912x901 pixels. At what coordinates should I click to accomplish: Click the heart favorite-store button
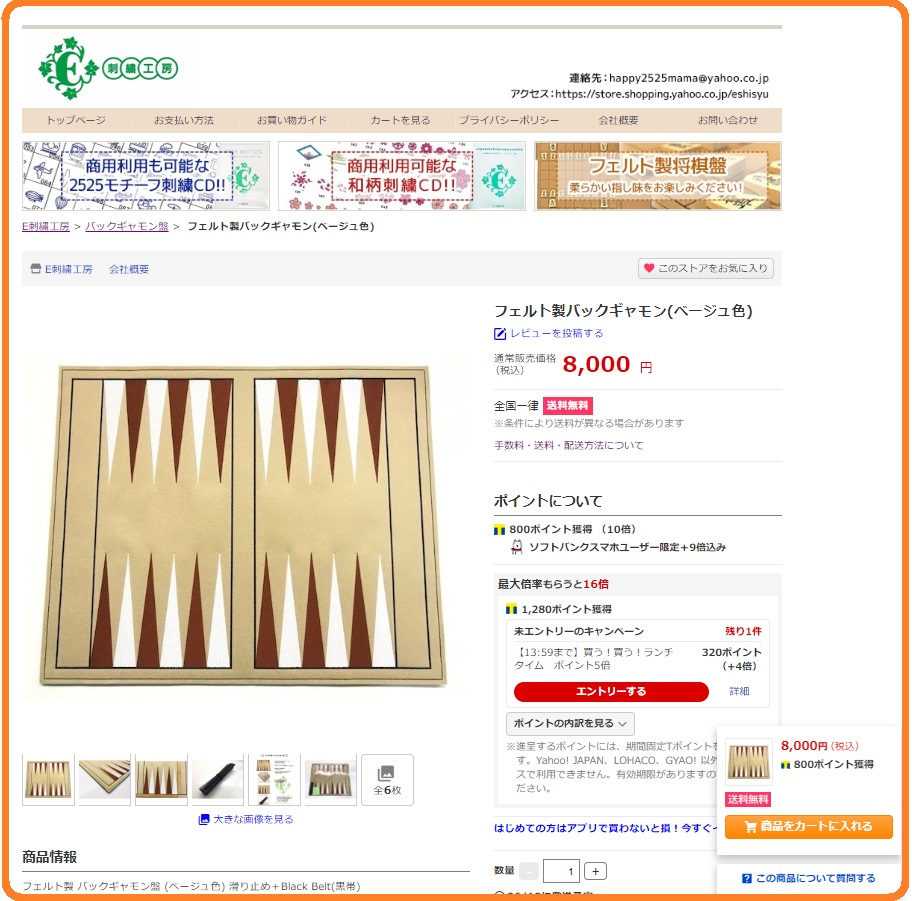[x=706, y=268]
